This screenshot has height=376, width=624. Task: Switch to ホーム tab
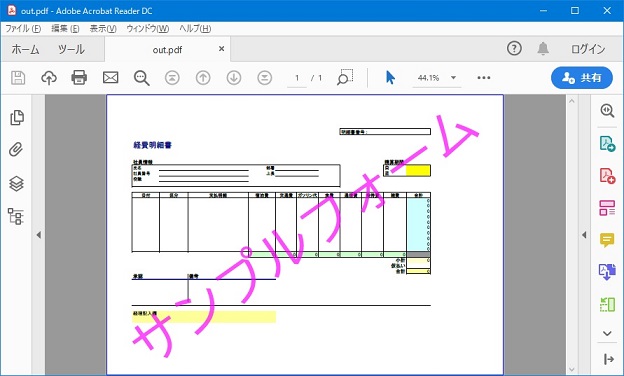[x=25, y=49]
